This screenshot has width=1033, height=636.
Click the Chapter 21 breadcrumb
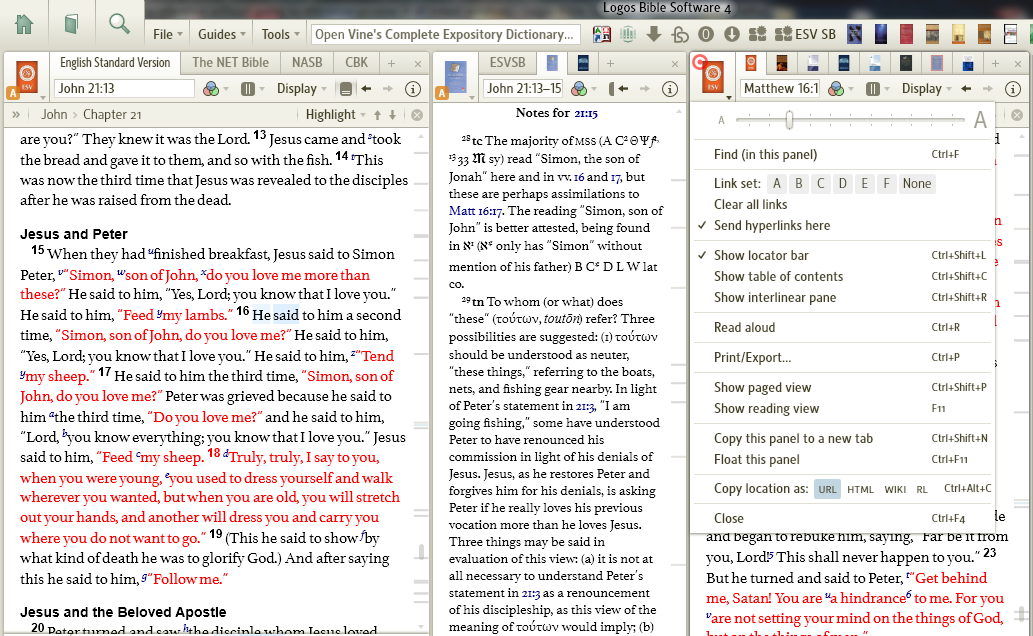click(x=112, y=115)
